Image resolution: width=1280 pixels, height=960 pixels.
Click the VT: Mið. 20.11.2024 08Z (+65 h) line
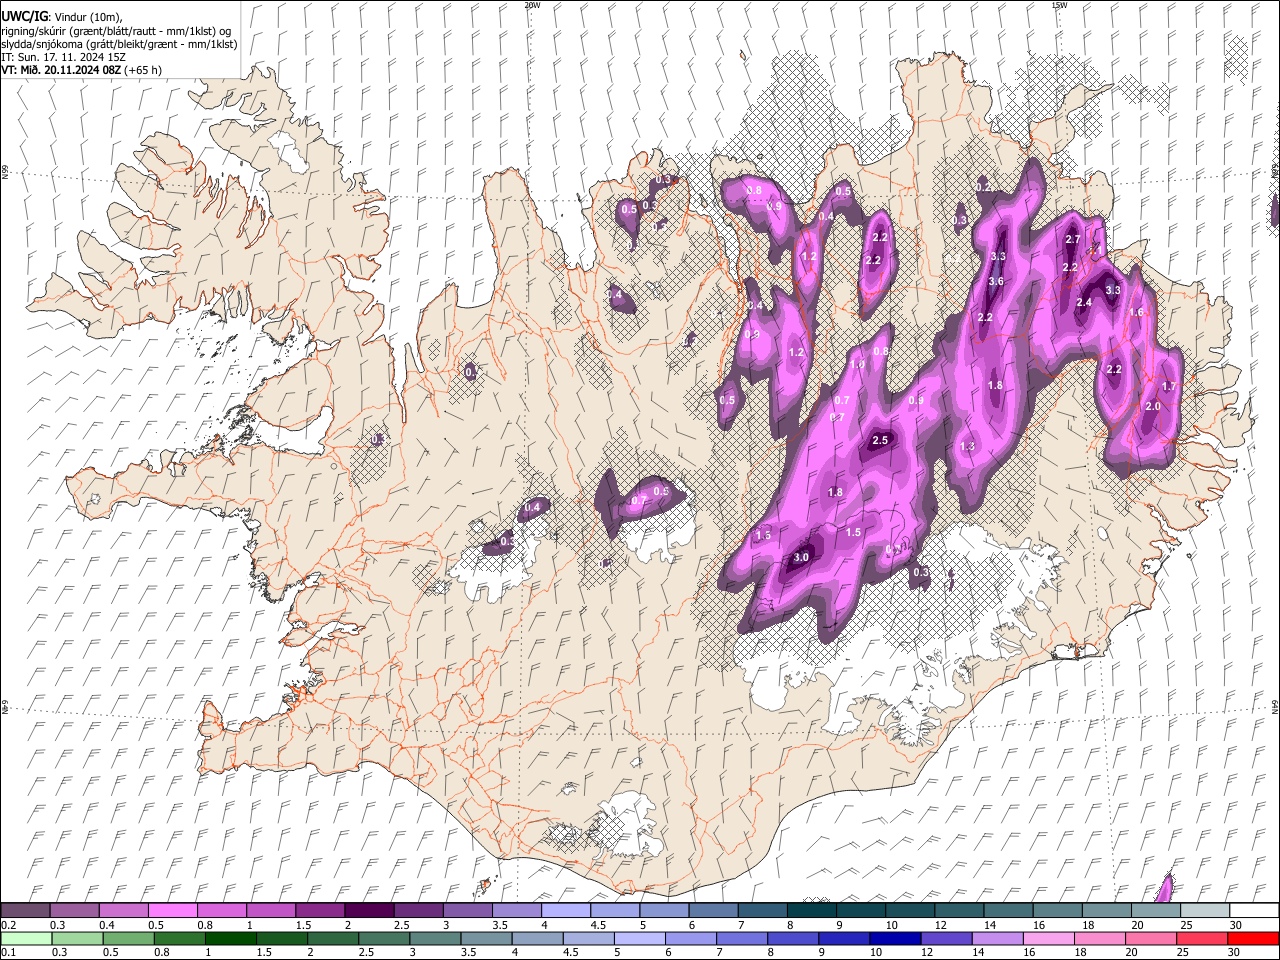(x=81, y=70)
